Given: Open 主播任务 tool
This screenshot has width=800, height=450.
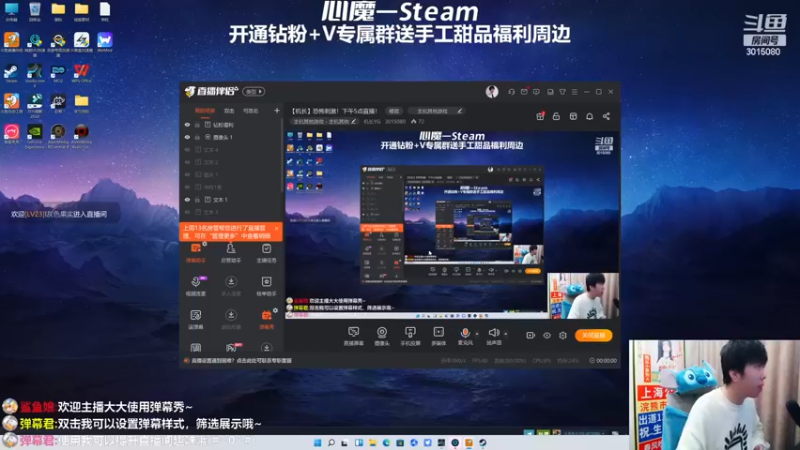Looking at the screenshot, I should 266,253.
